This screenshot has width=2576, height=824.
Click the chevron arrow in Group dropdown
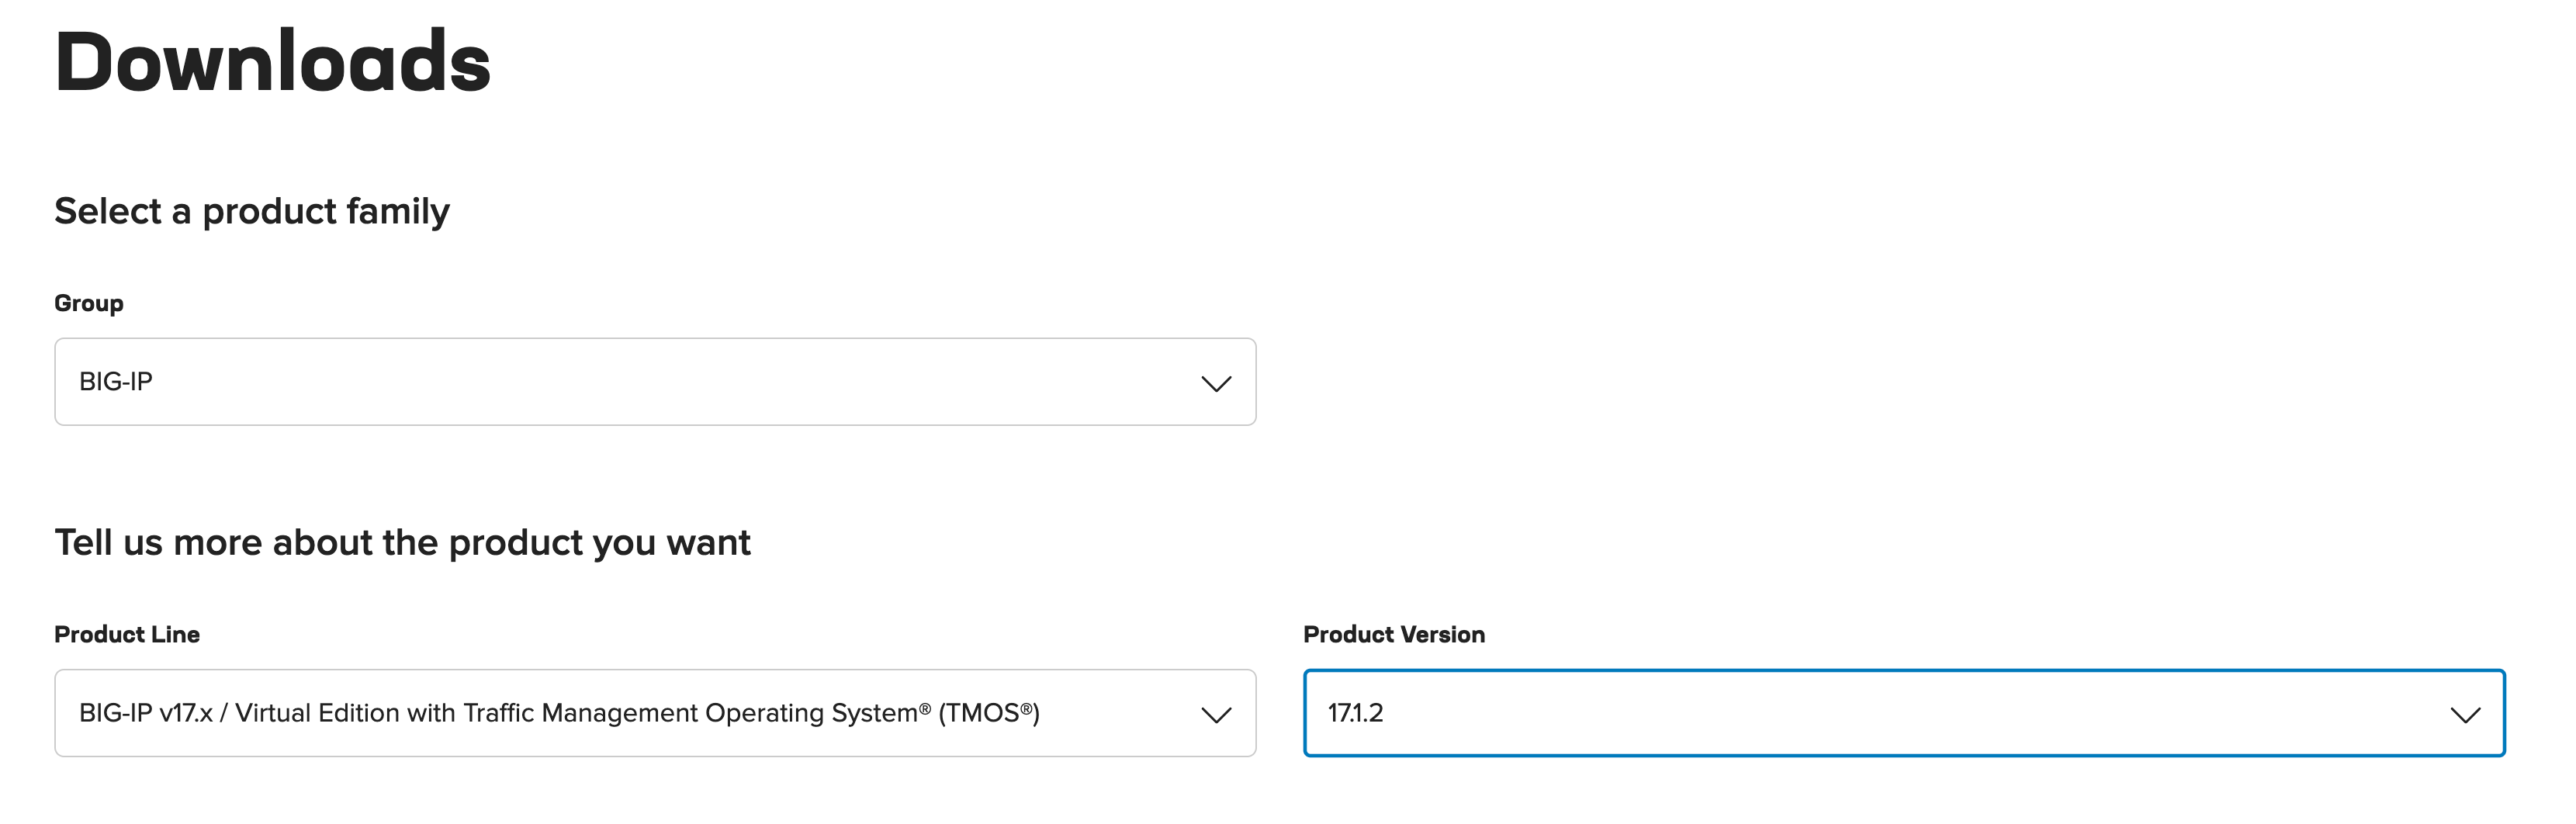coord(1216,384)
